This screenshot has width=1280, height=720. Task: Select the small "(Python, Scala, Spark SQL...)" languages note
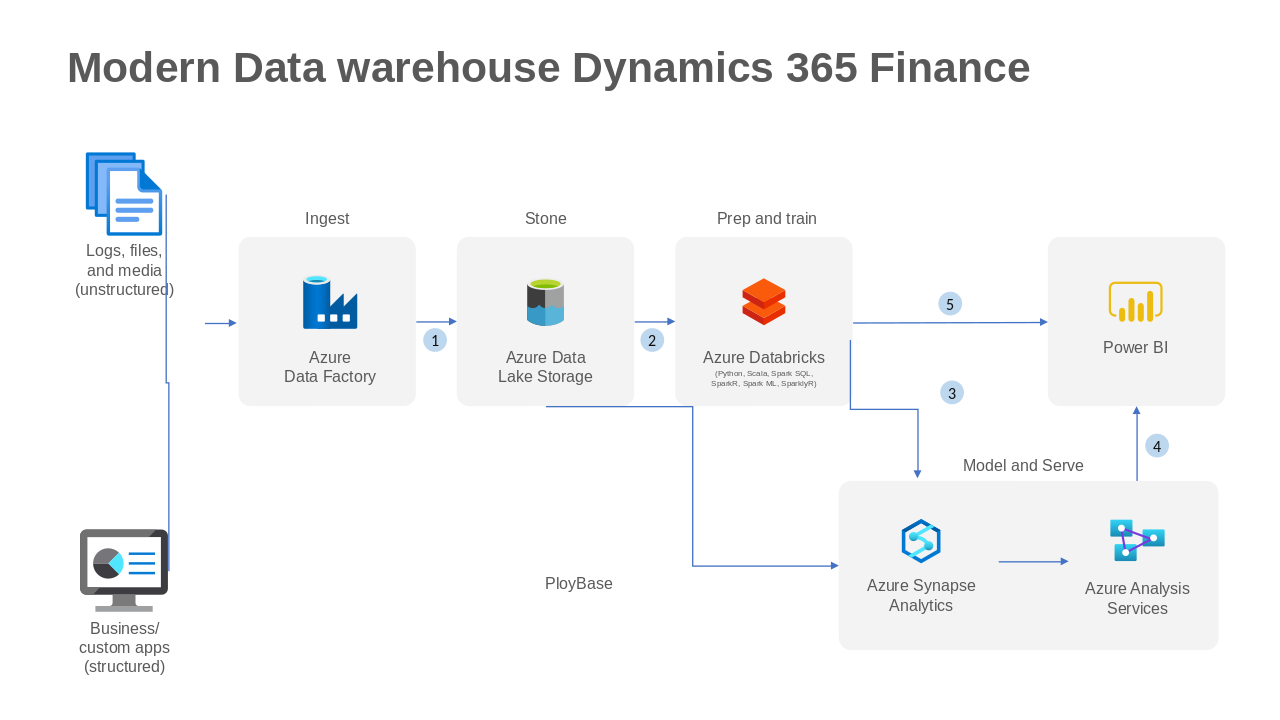pos(764,378)
